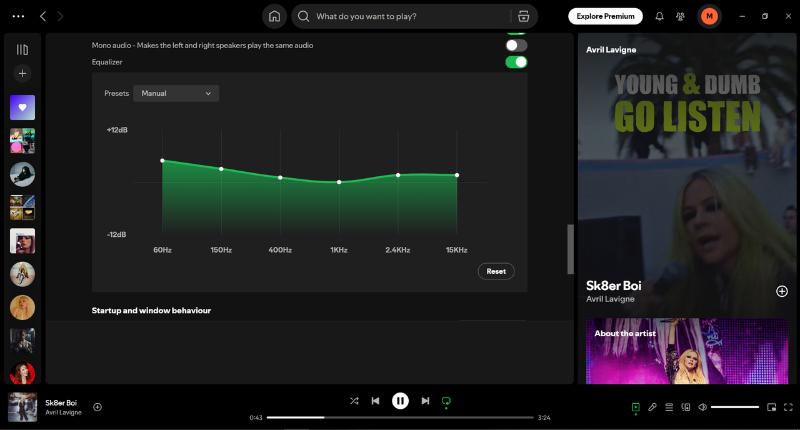This screenshot has height=430, width=800.
Task: Open Friend Activity panel
Action: (681, 16)
